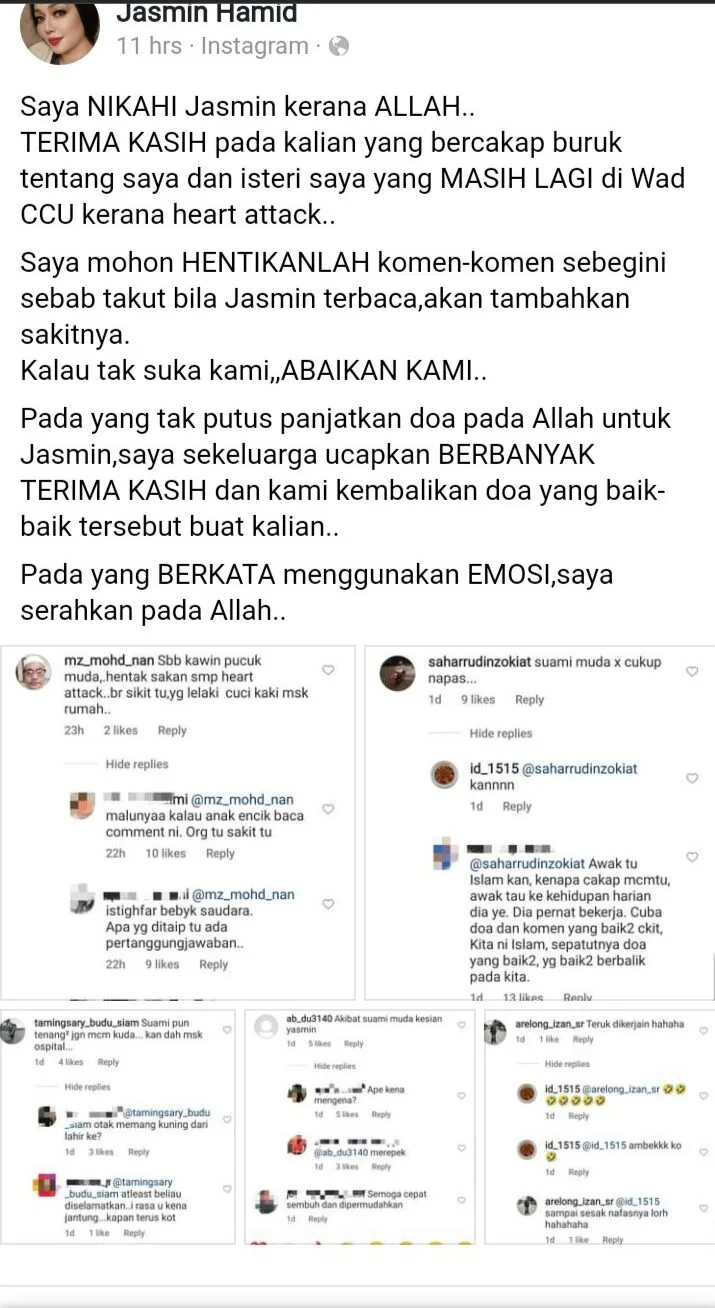This screenshot has height=1308, width=715.
Task: Click the globe public privacy icon
Action: pos(339,46)
